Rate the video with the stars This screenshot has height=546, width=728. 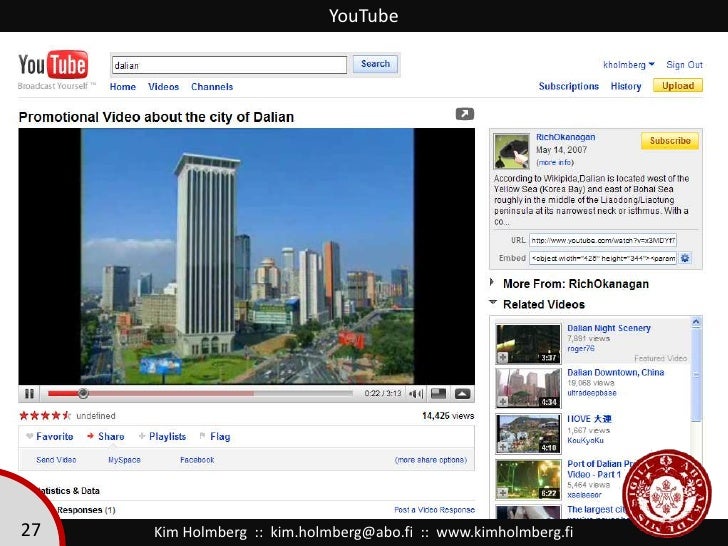45,416
